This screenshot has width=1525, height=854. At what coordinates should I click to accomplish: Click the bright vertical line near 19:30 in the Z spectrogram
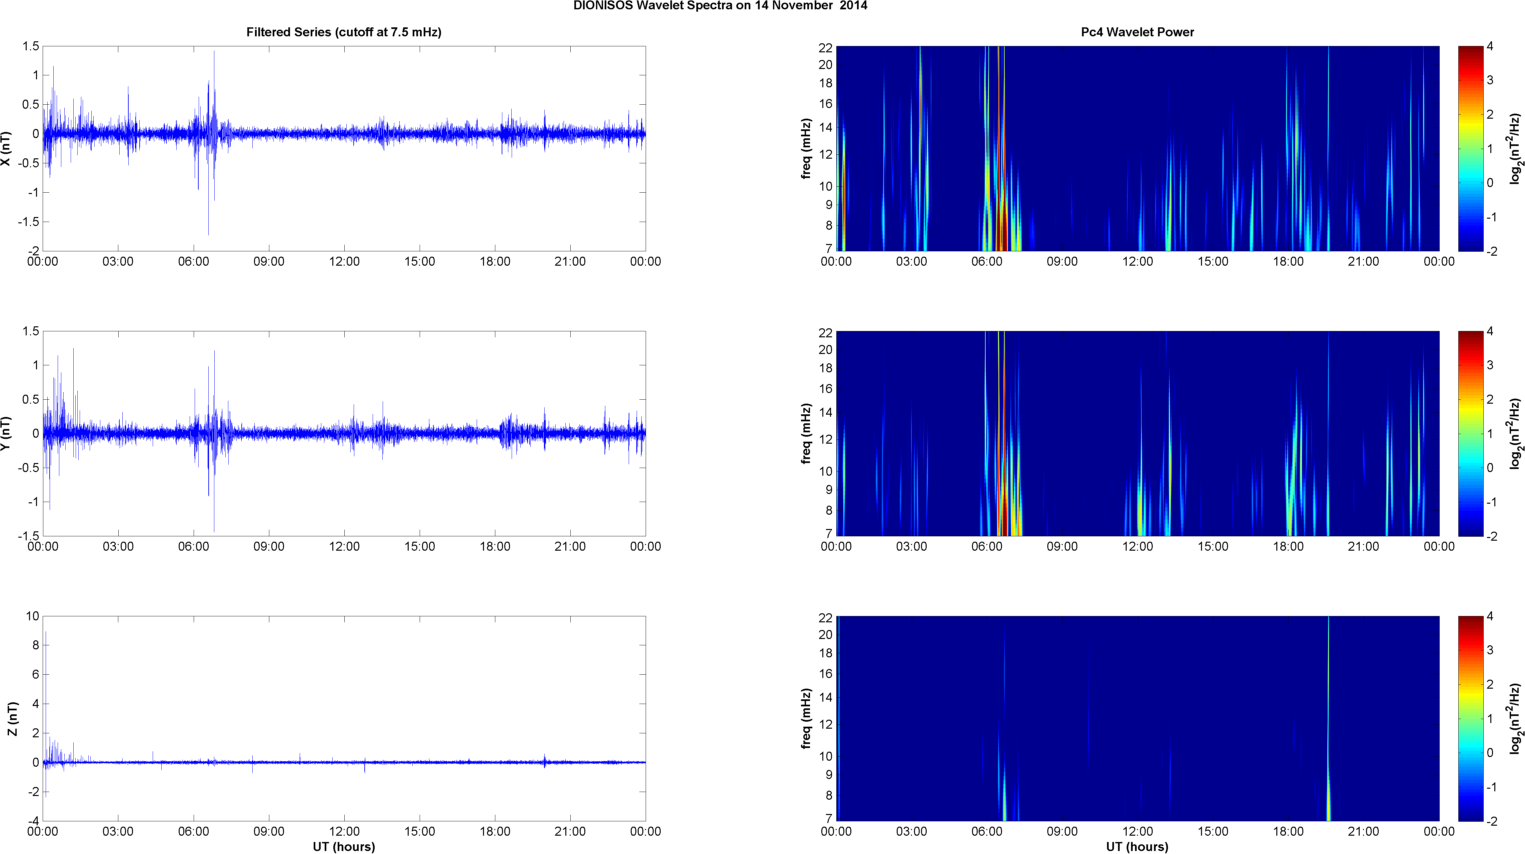coord(1328,718)
